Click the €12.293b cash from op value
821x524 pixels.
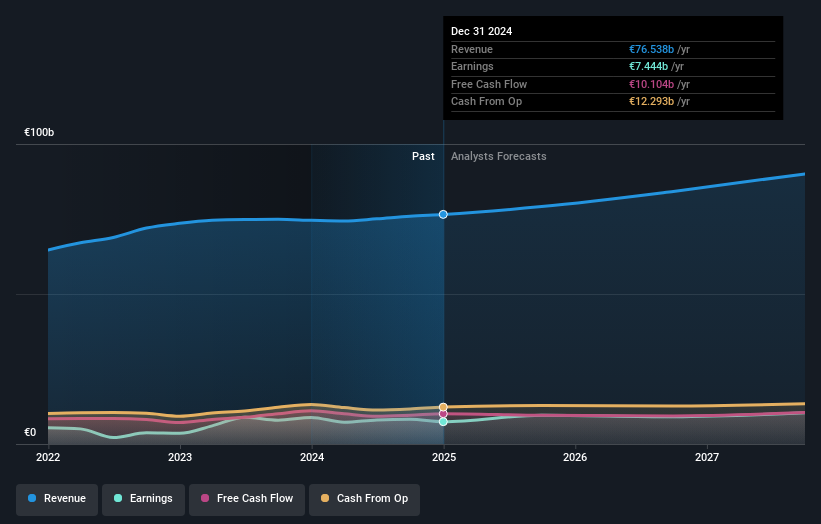coord(651,102)
